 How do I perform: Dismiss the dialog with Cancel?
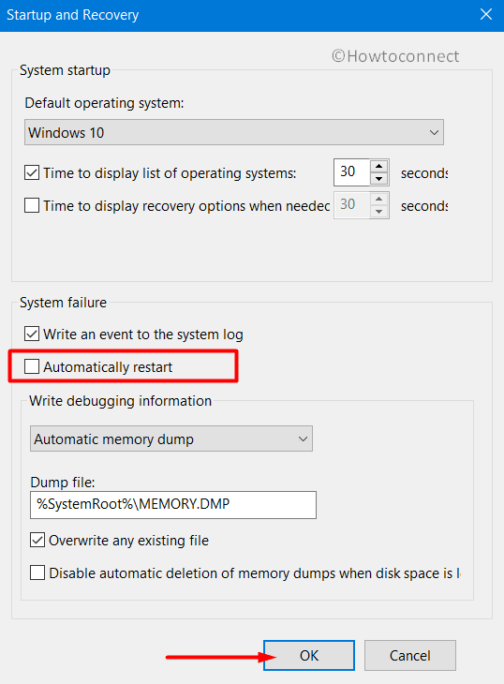pyautogui.click(x=410, y=655)
